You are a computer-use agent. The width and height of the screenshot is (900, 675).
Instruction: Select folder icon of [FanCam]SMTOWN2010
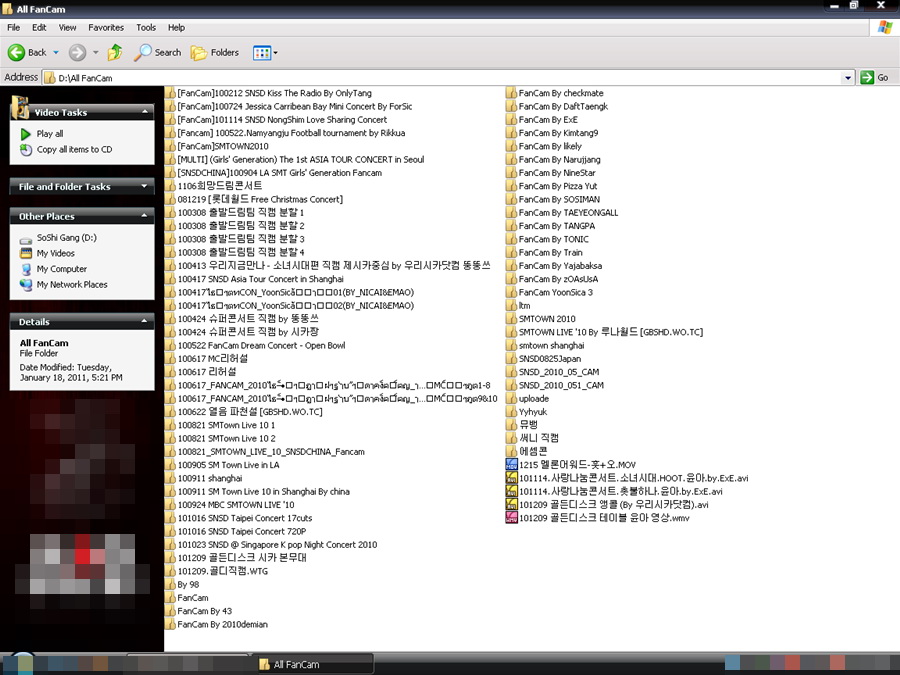click(170, 146)
